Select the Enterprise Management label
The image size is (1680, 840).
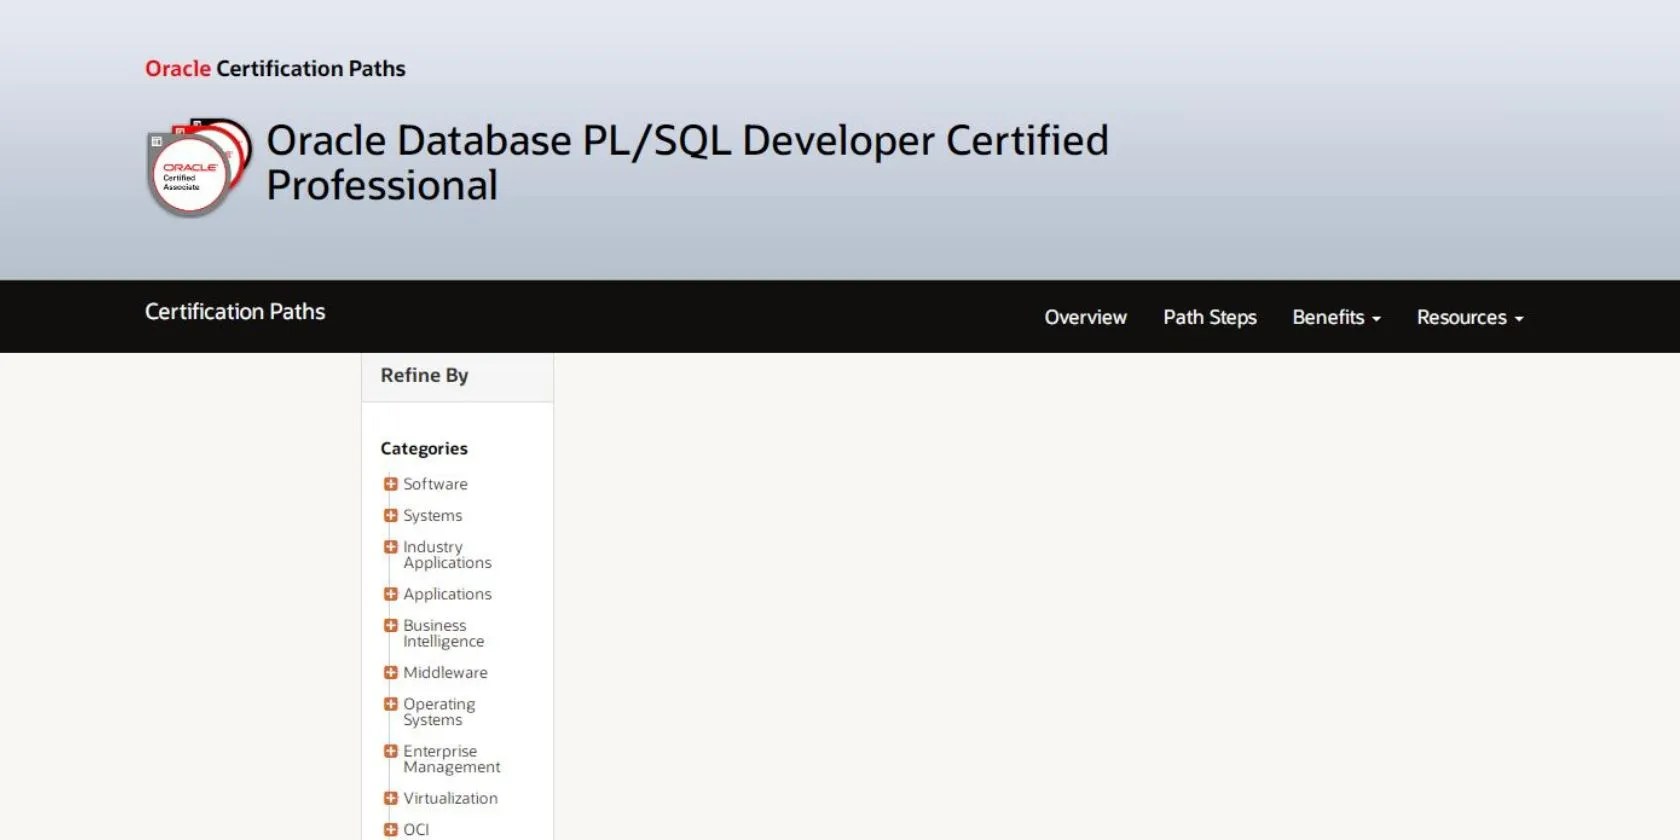pos(451,759)
